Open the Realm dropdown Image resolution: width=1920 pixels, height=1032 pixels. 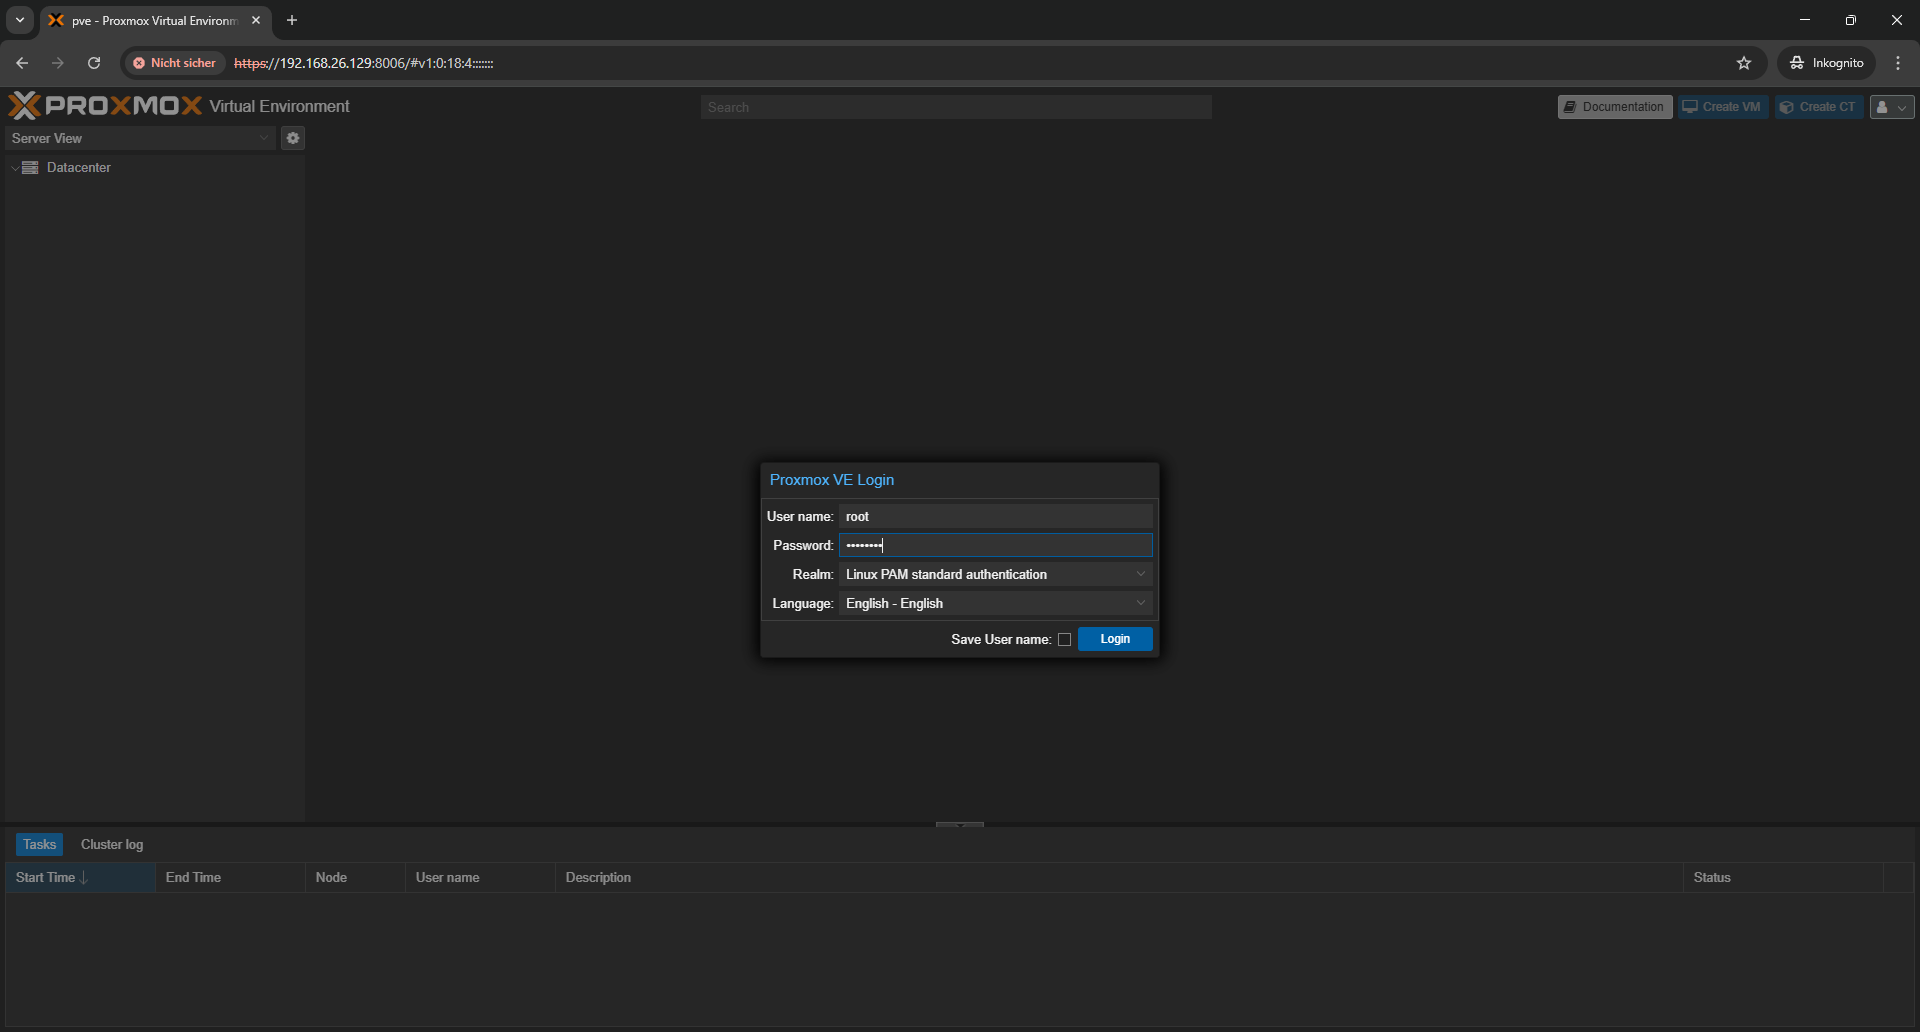[1141, 573]
